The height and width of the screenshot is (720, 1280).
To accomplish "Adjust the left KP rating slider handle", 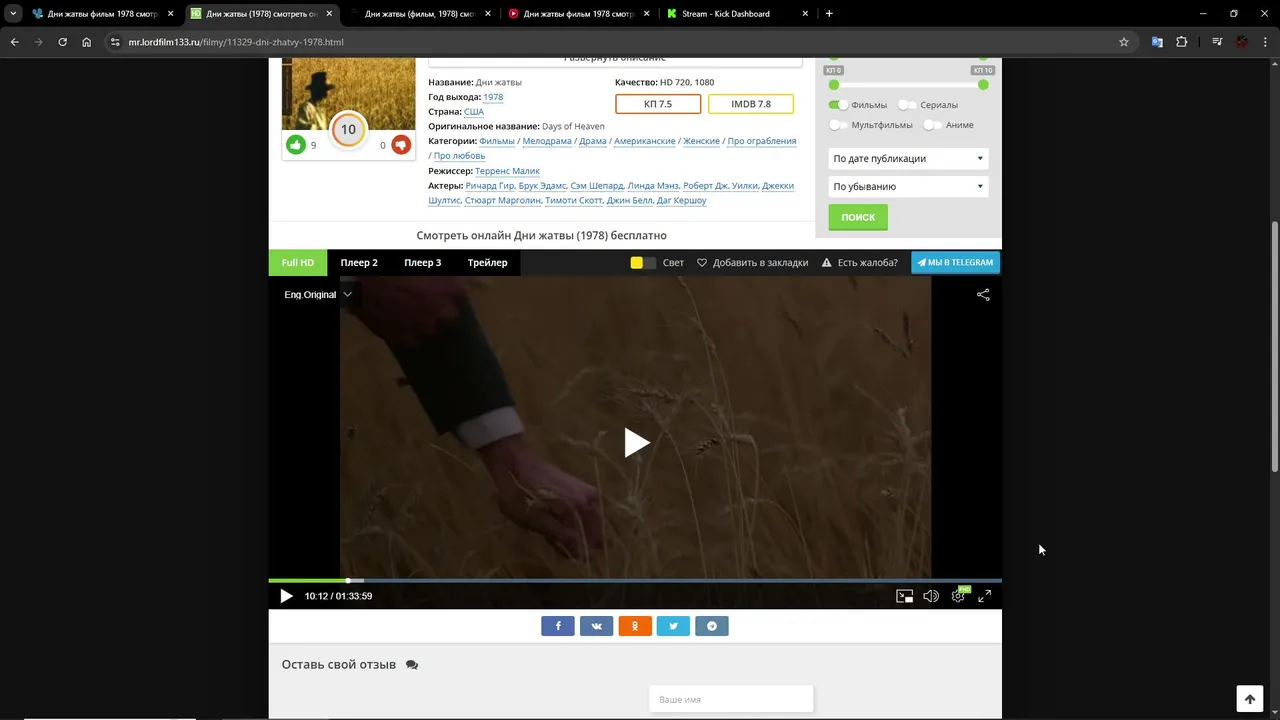I will point(834,85).
